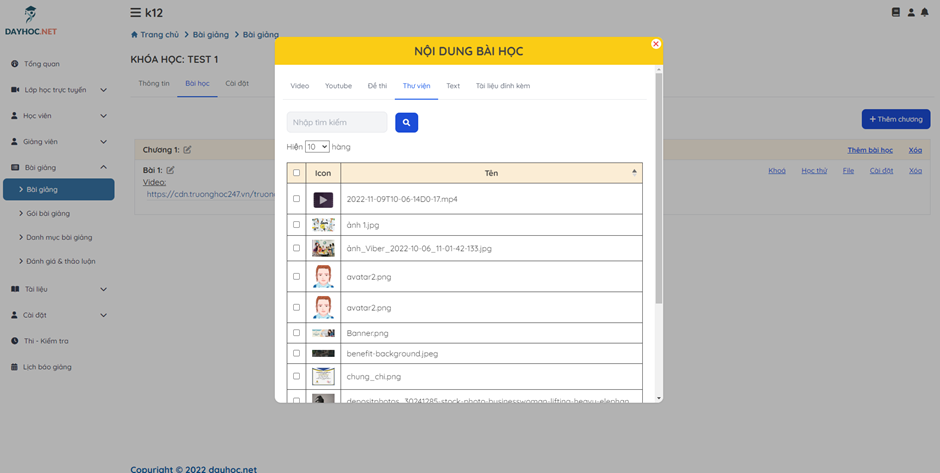Open the rows-per-page dropdown showing 10
This screenshot has height=473, width=940.
tap(317, 147)
